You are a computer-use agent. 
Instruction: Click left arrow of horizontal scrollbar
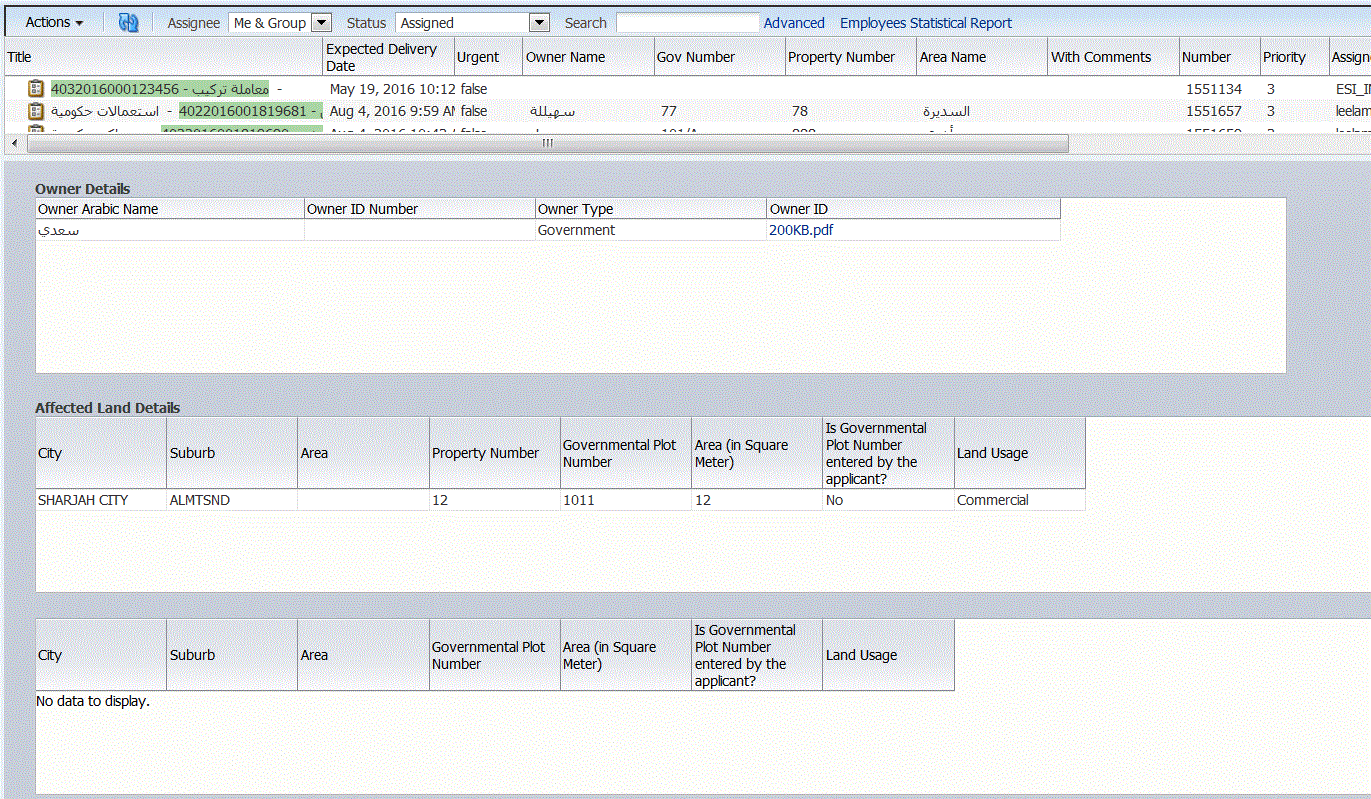click(14, 144)
